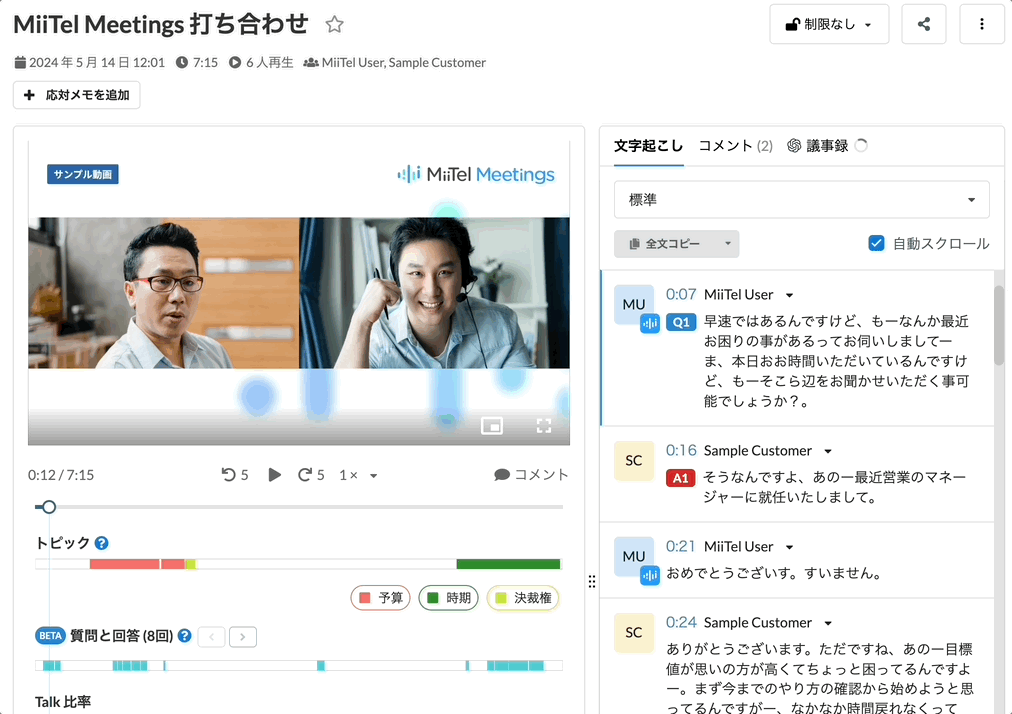Click the green 時期 segment in topic timeline
Screen dimensions: 1012x714
click(508, 564)
